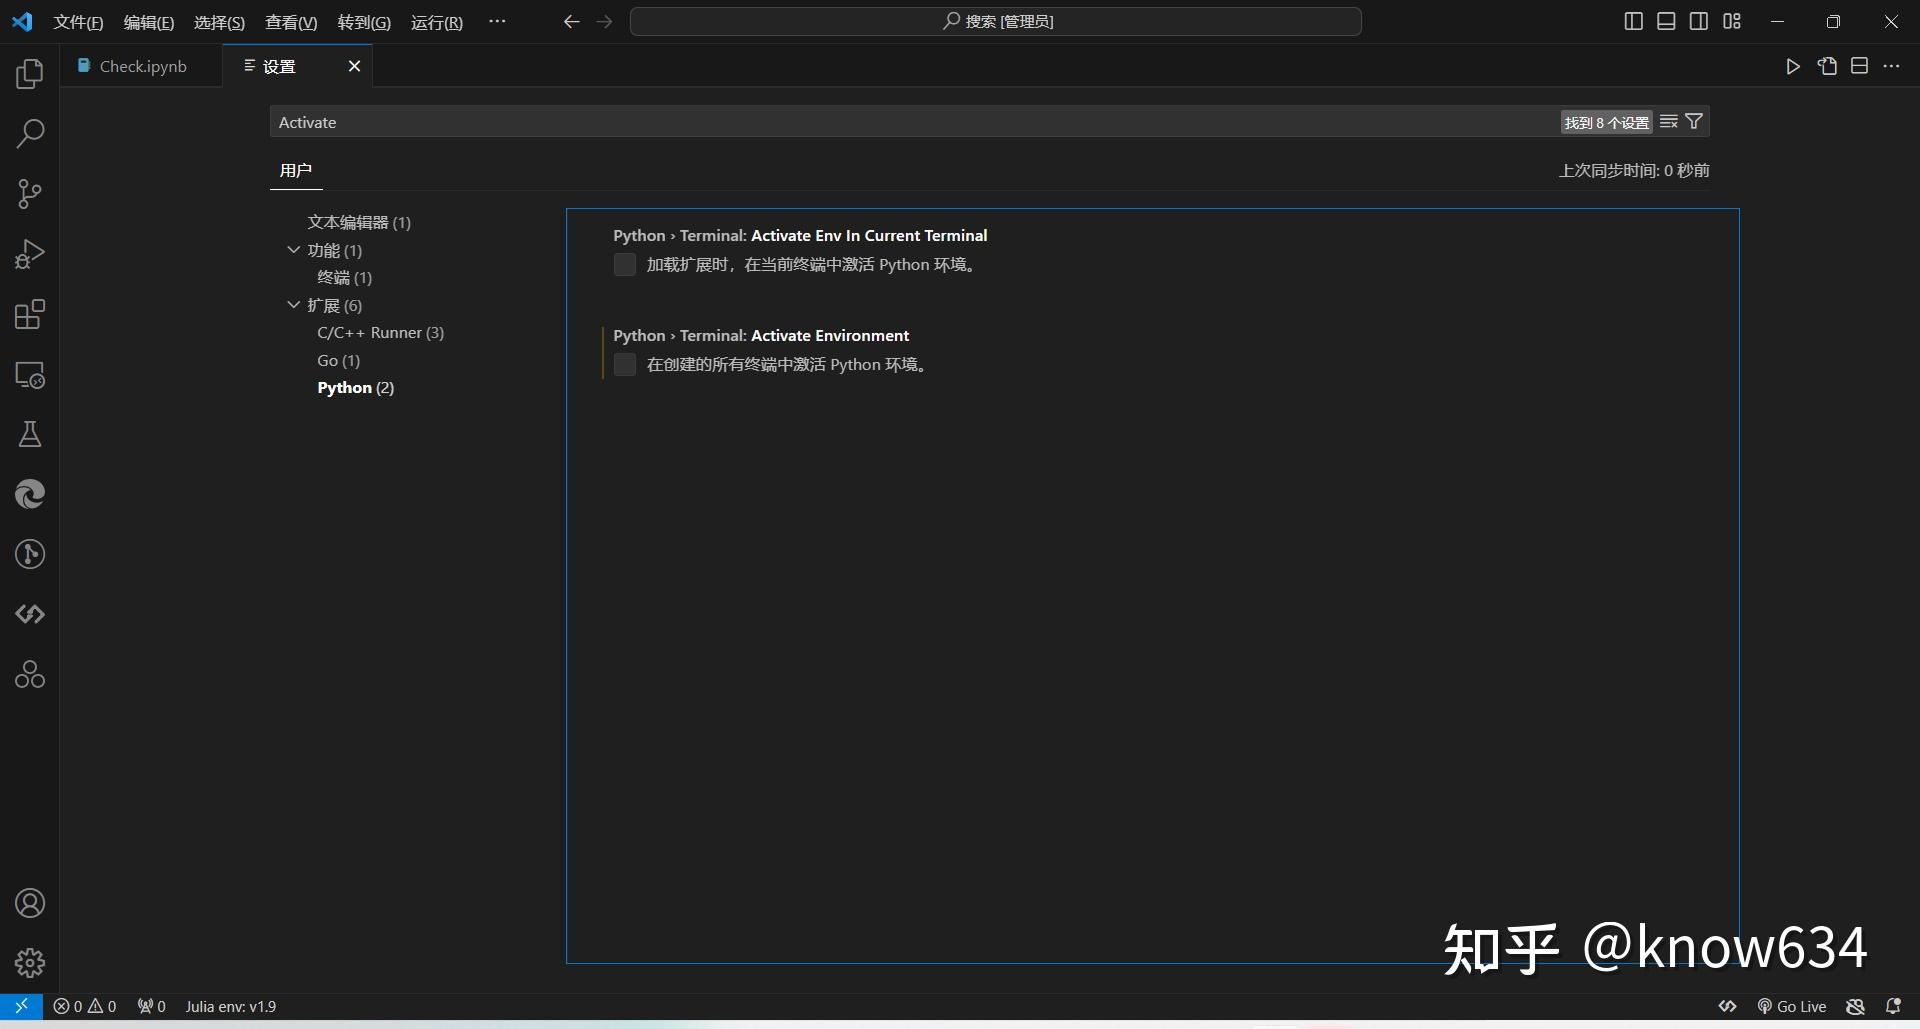Image resolution: width=1920 pixels, height=1029 pixels.
Task: Click Julia env: v1.9 in status bar
Action: tap(231, 1006)
